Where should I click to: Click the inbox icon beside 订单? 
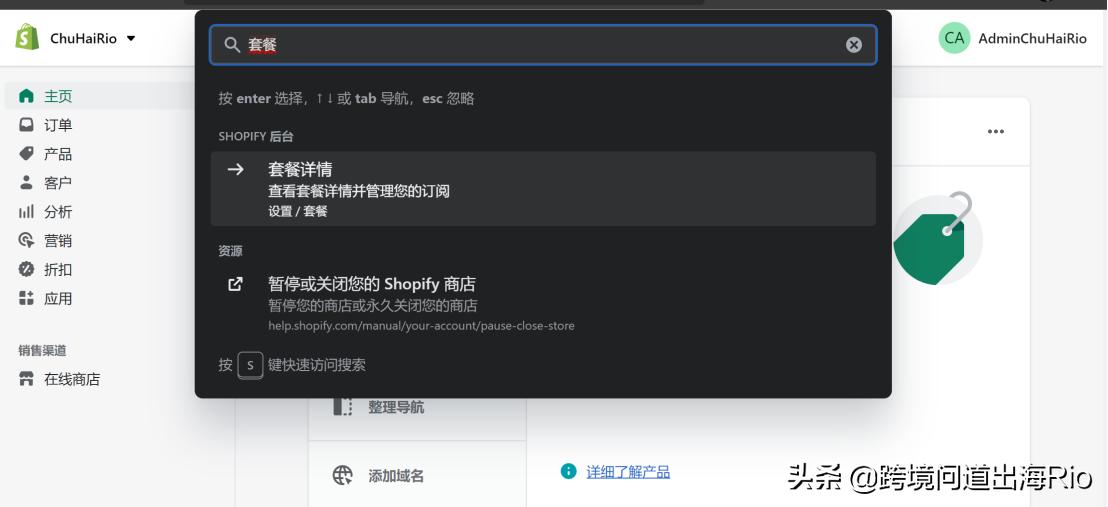click(x=26, y=125)
